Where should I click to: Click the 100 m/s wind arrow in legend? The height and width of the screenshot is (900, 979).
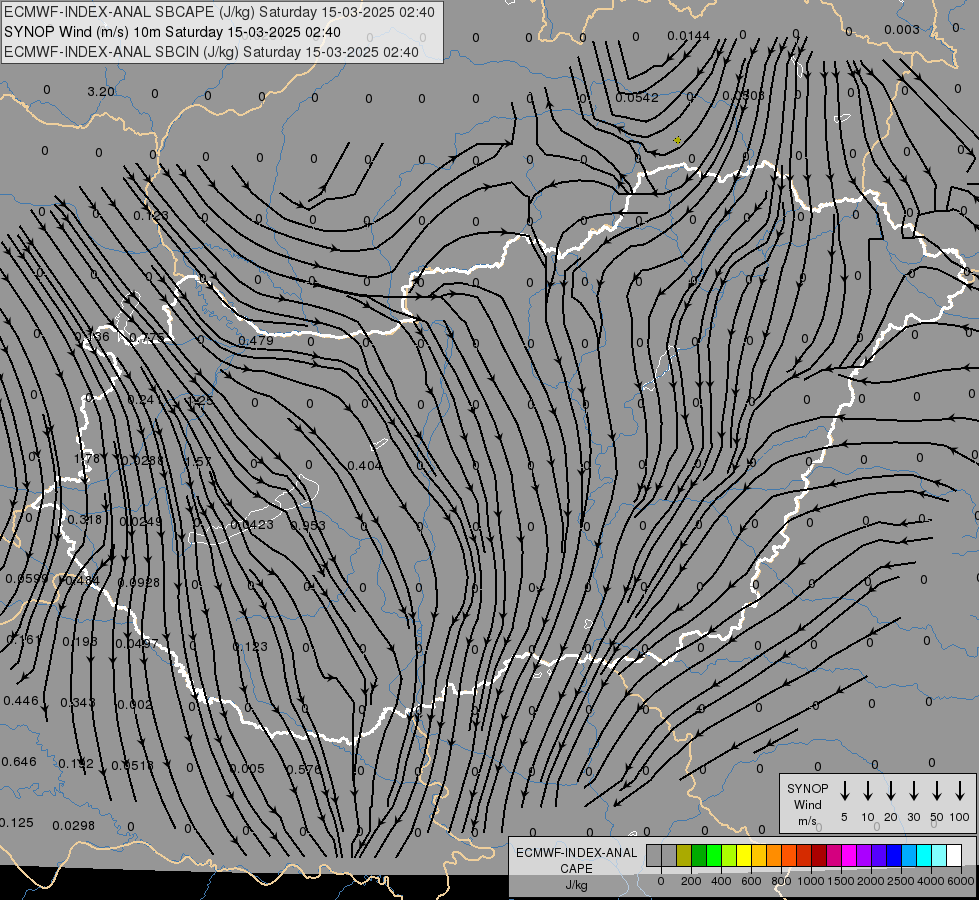pos(960,791)
